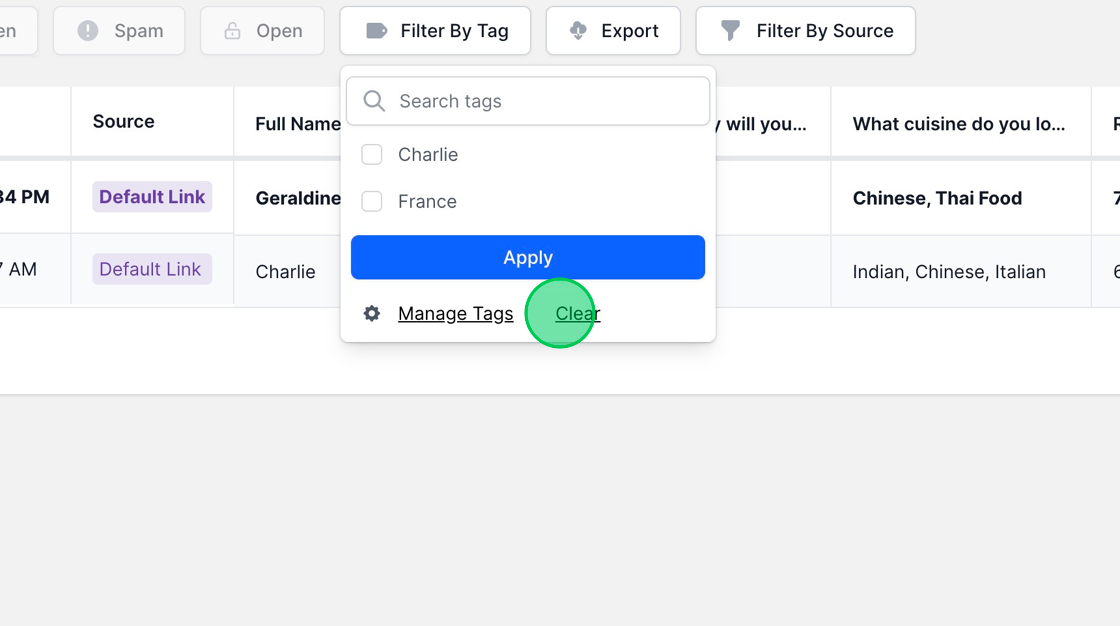This screenshot has height=626, width=1120.
Task: Open the Filter By Tag dropdown
Action: (435, 30)
